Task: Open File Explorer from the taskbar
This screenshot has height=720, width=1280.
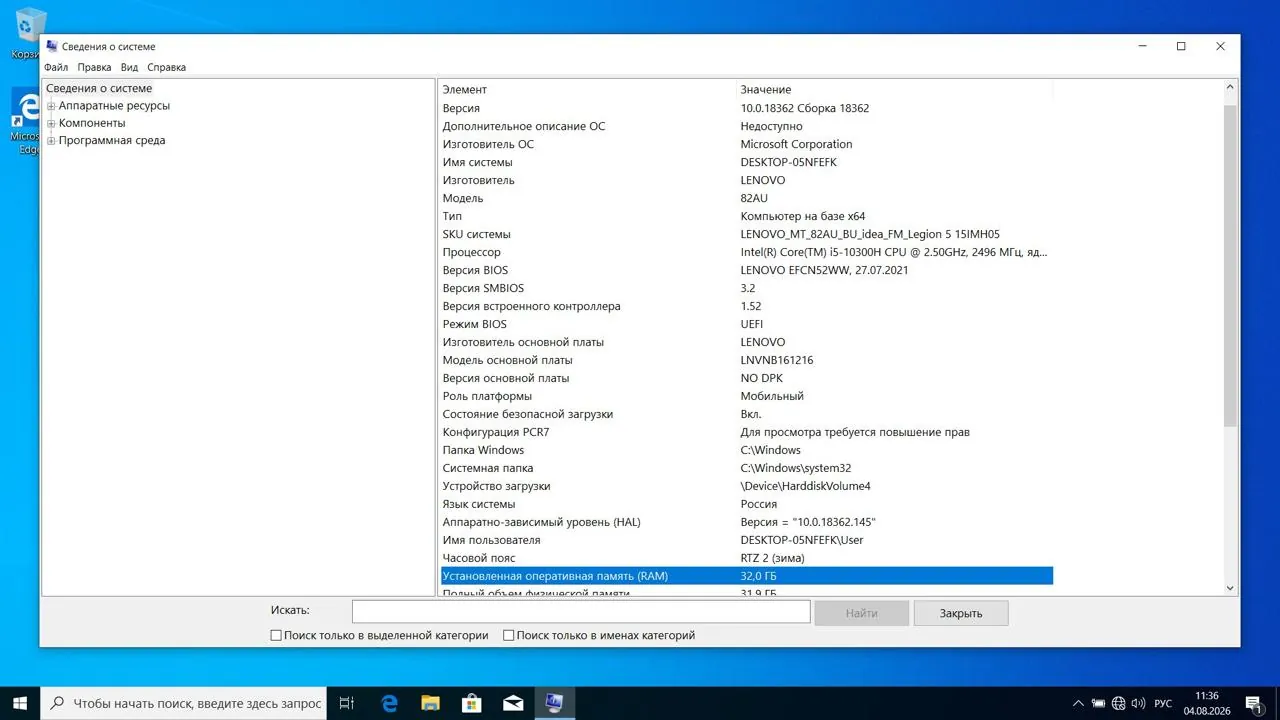Action: [x=430, y=703]
